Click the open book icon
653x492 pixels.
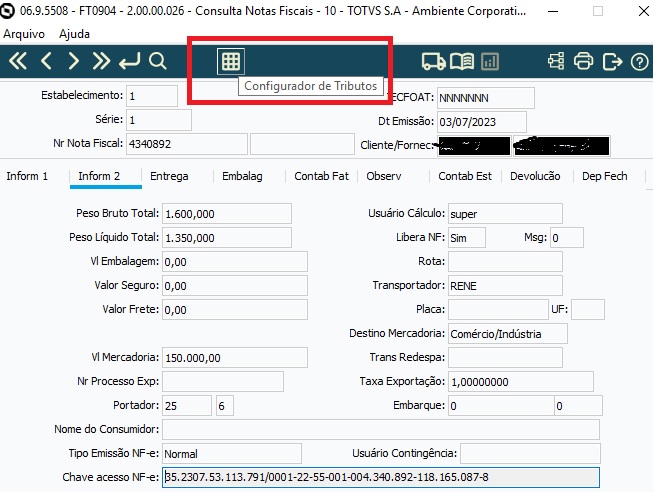pyautogui.click(x=462, y=62)
